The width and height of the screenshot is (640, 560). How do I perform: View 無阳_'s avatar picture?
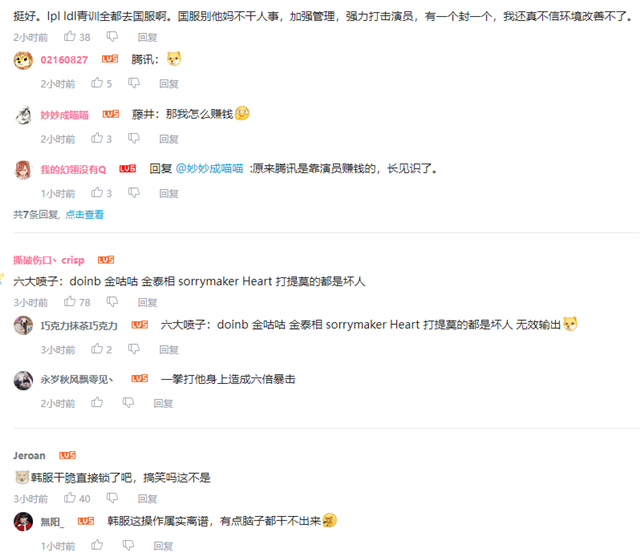[23, 522]
